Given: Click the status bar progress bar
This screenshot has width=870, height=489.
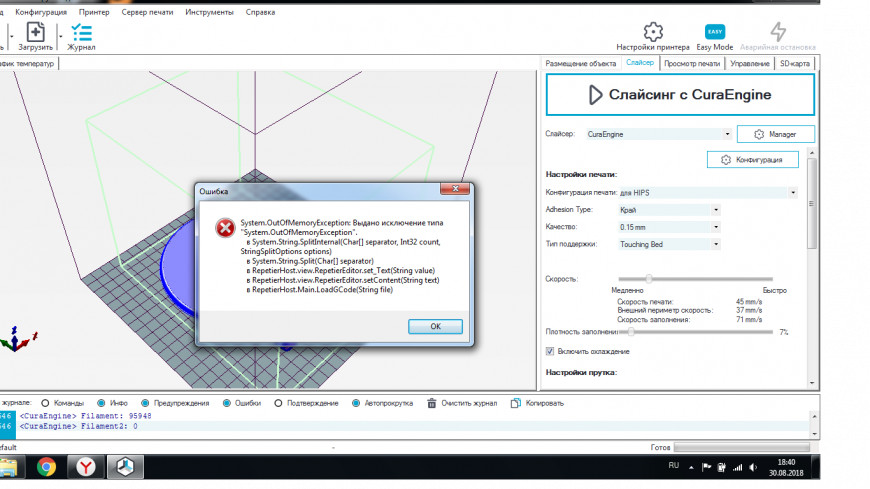Looking at the screenshot, I should 742,447.
